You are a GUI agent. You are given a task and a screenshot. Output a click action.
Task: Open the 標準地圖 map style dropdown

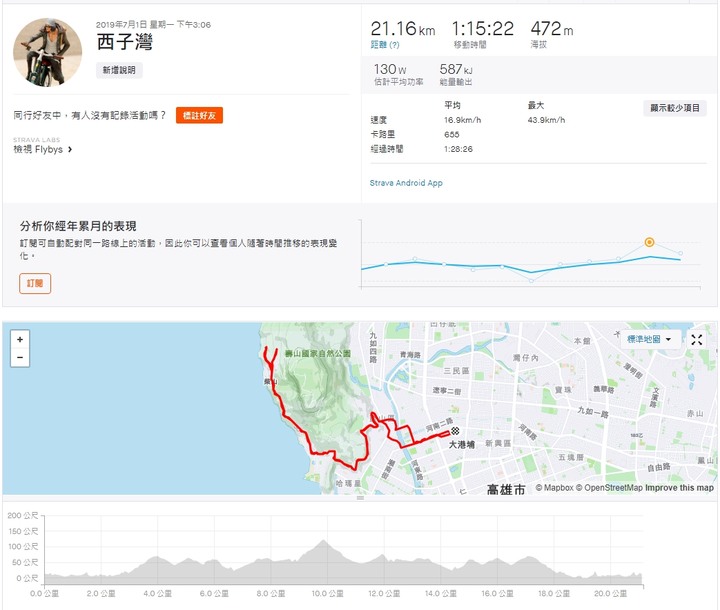coord(649,339)
